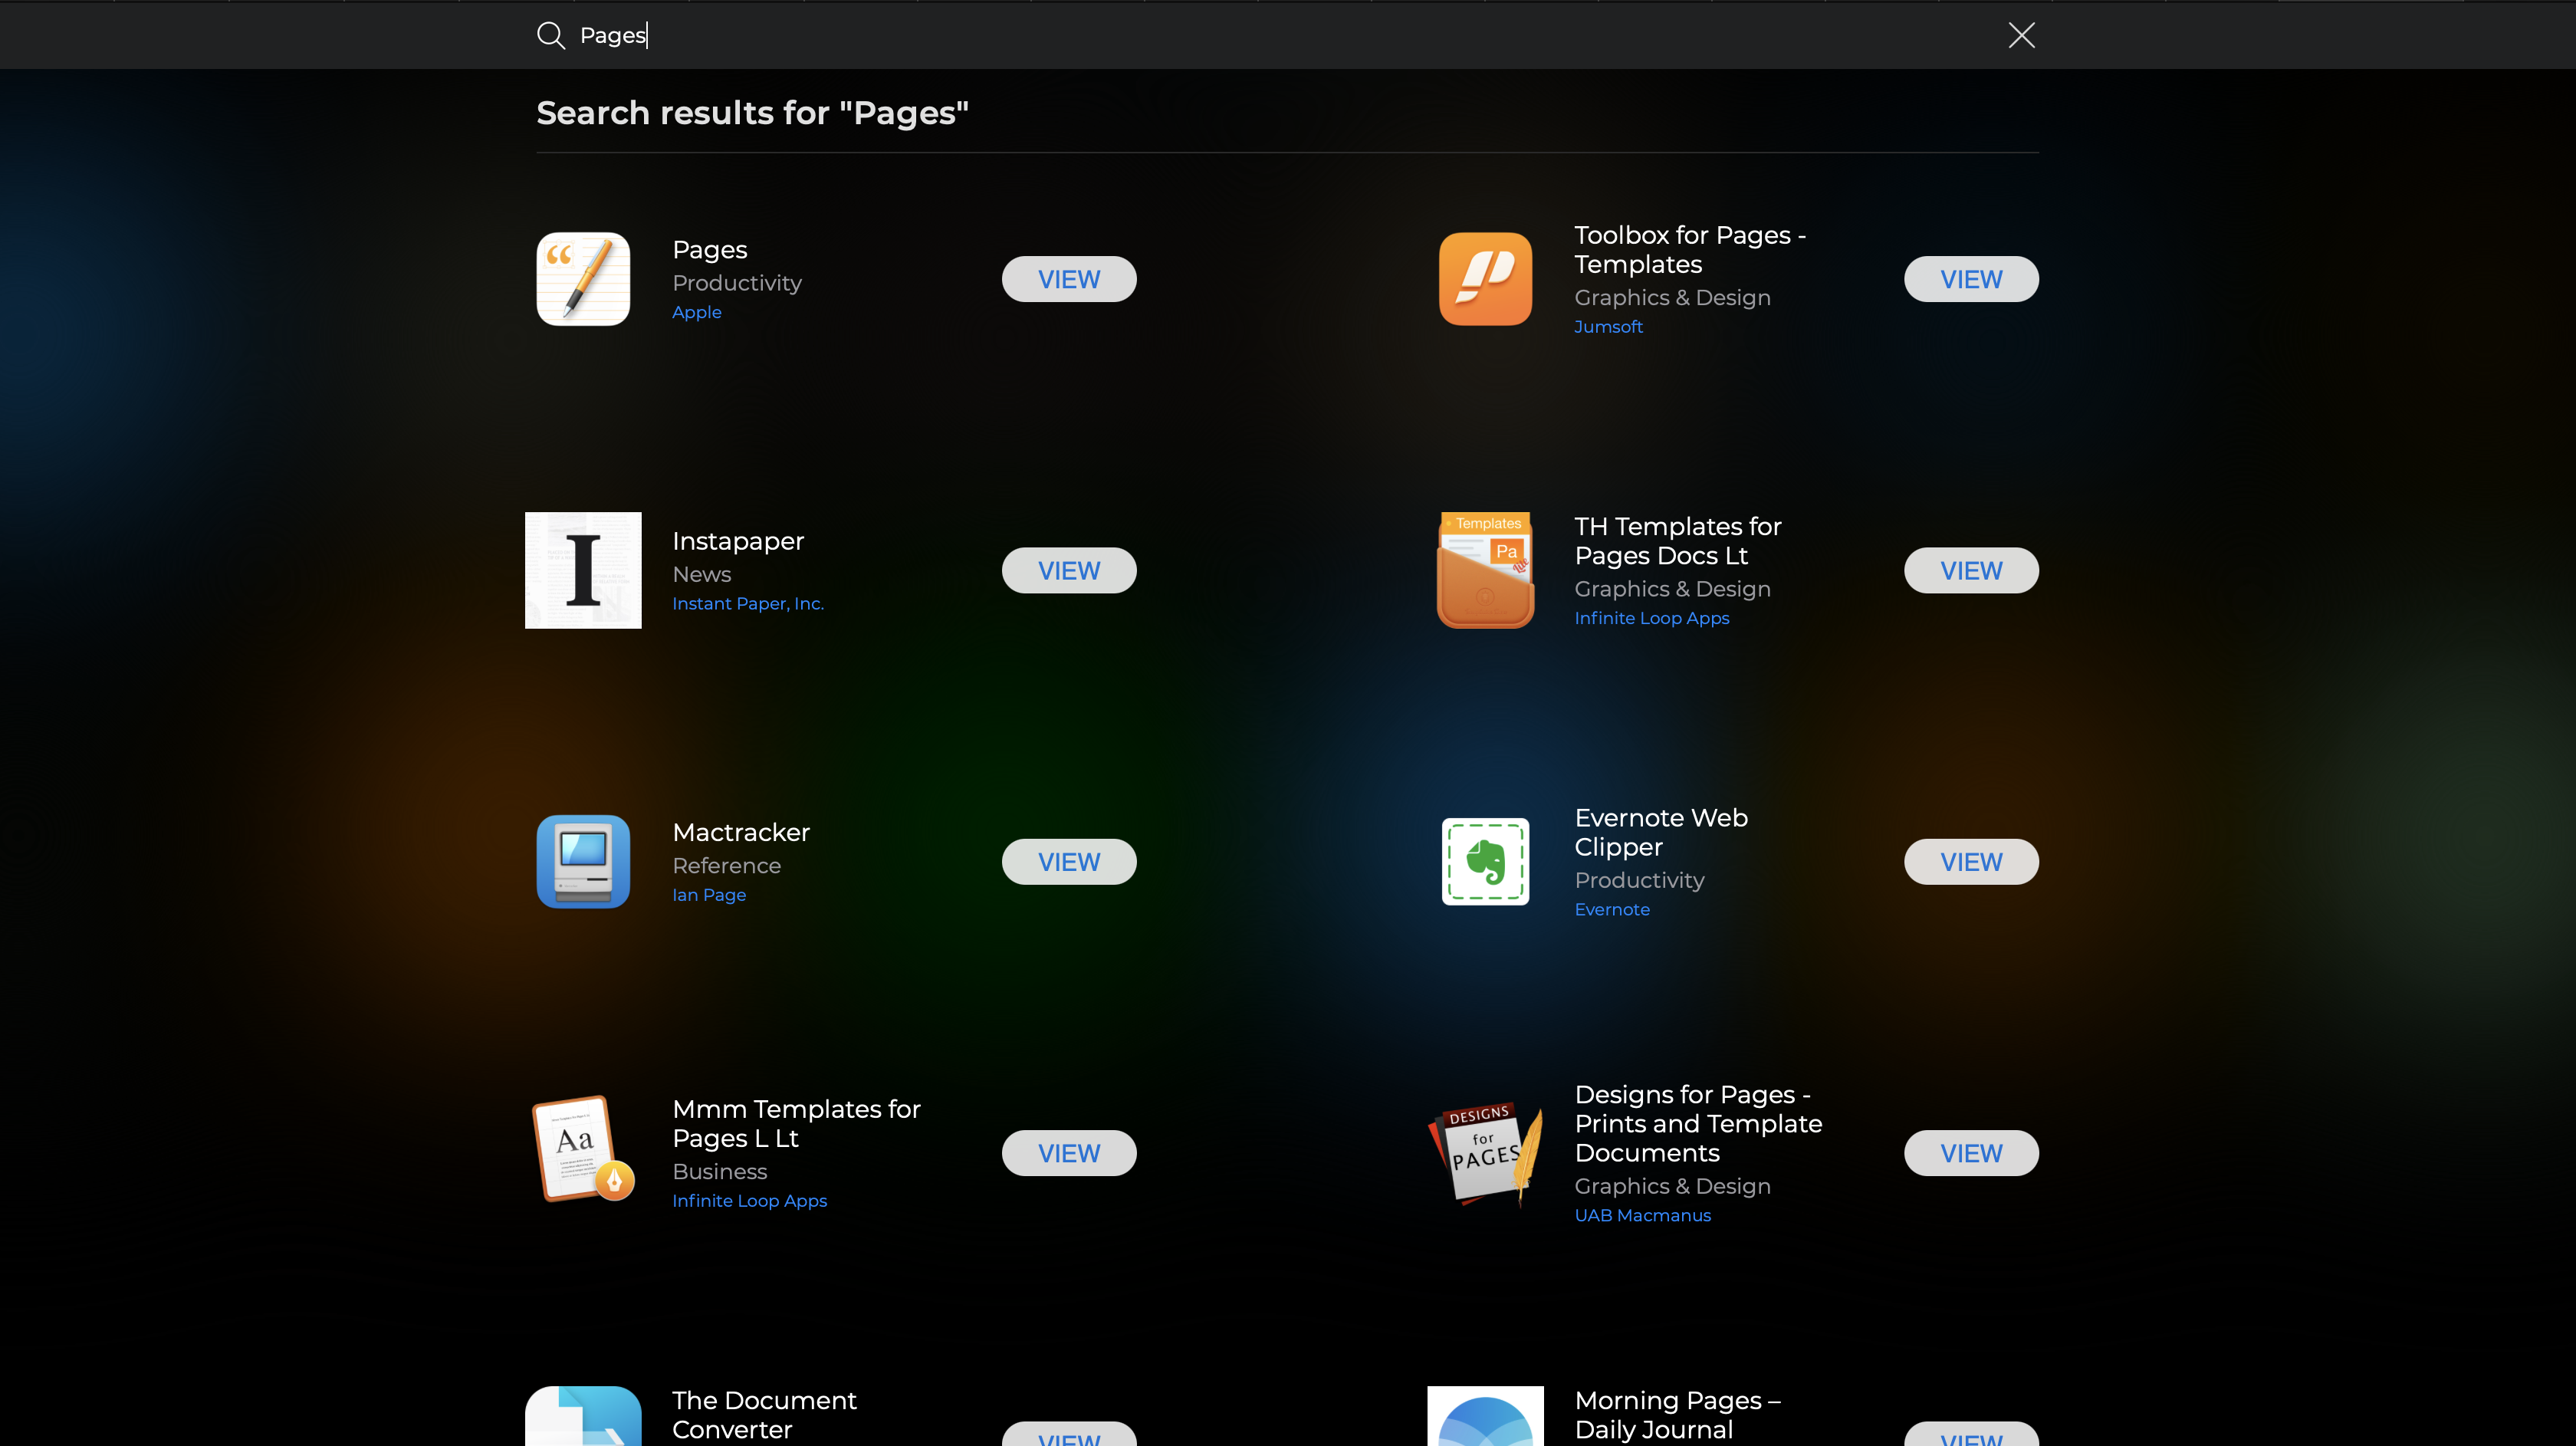
Task: Click the Designs for Pages icon
Action: coord(1485,1153)
